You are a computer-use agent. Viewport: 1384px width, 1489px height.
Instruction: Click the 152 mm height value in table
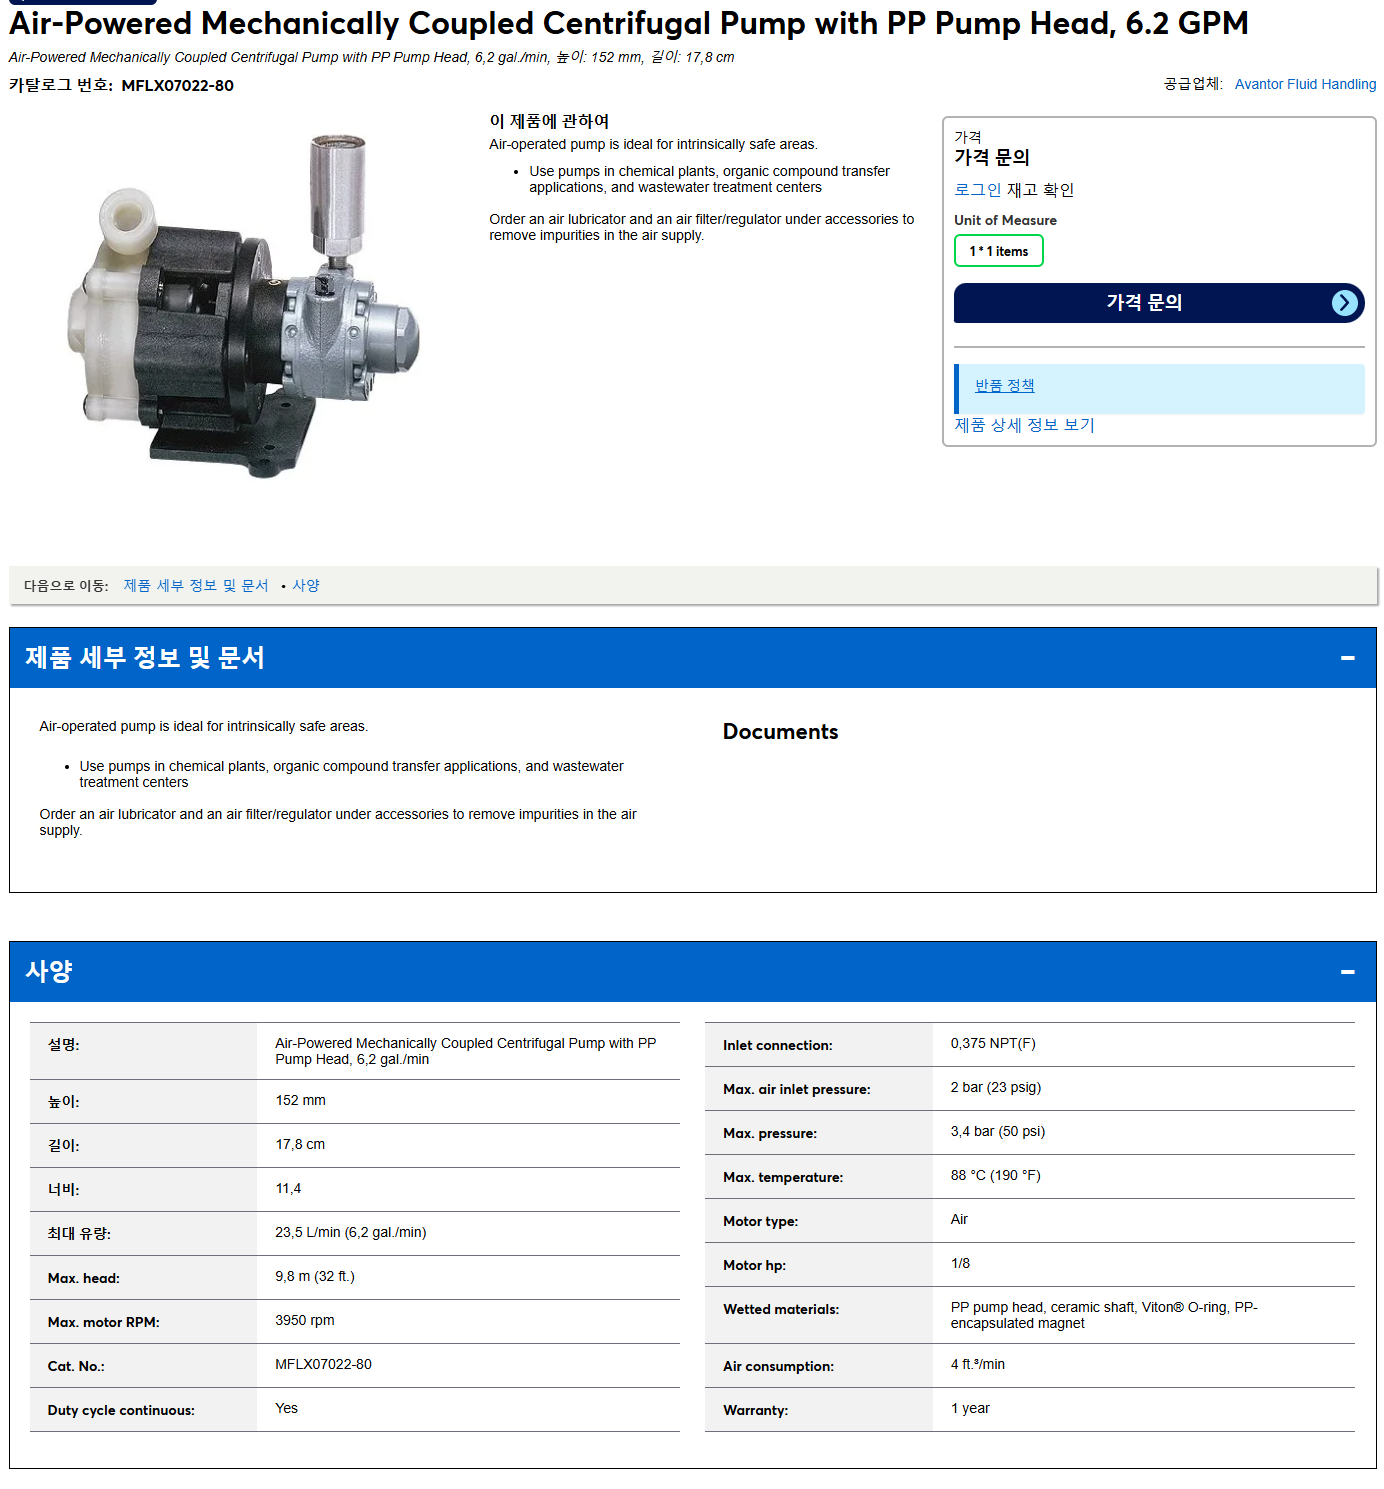300,1100
